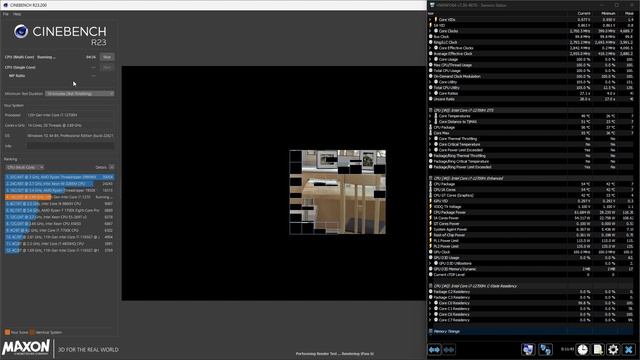Open the Help menu in Cinebench

tap(17, 14)
